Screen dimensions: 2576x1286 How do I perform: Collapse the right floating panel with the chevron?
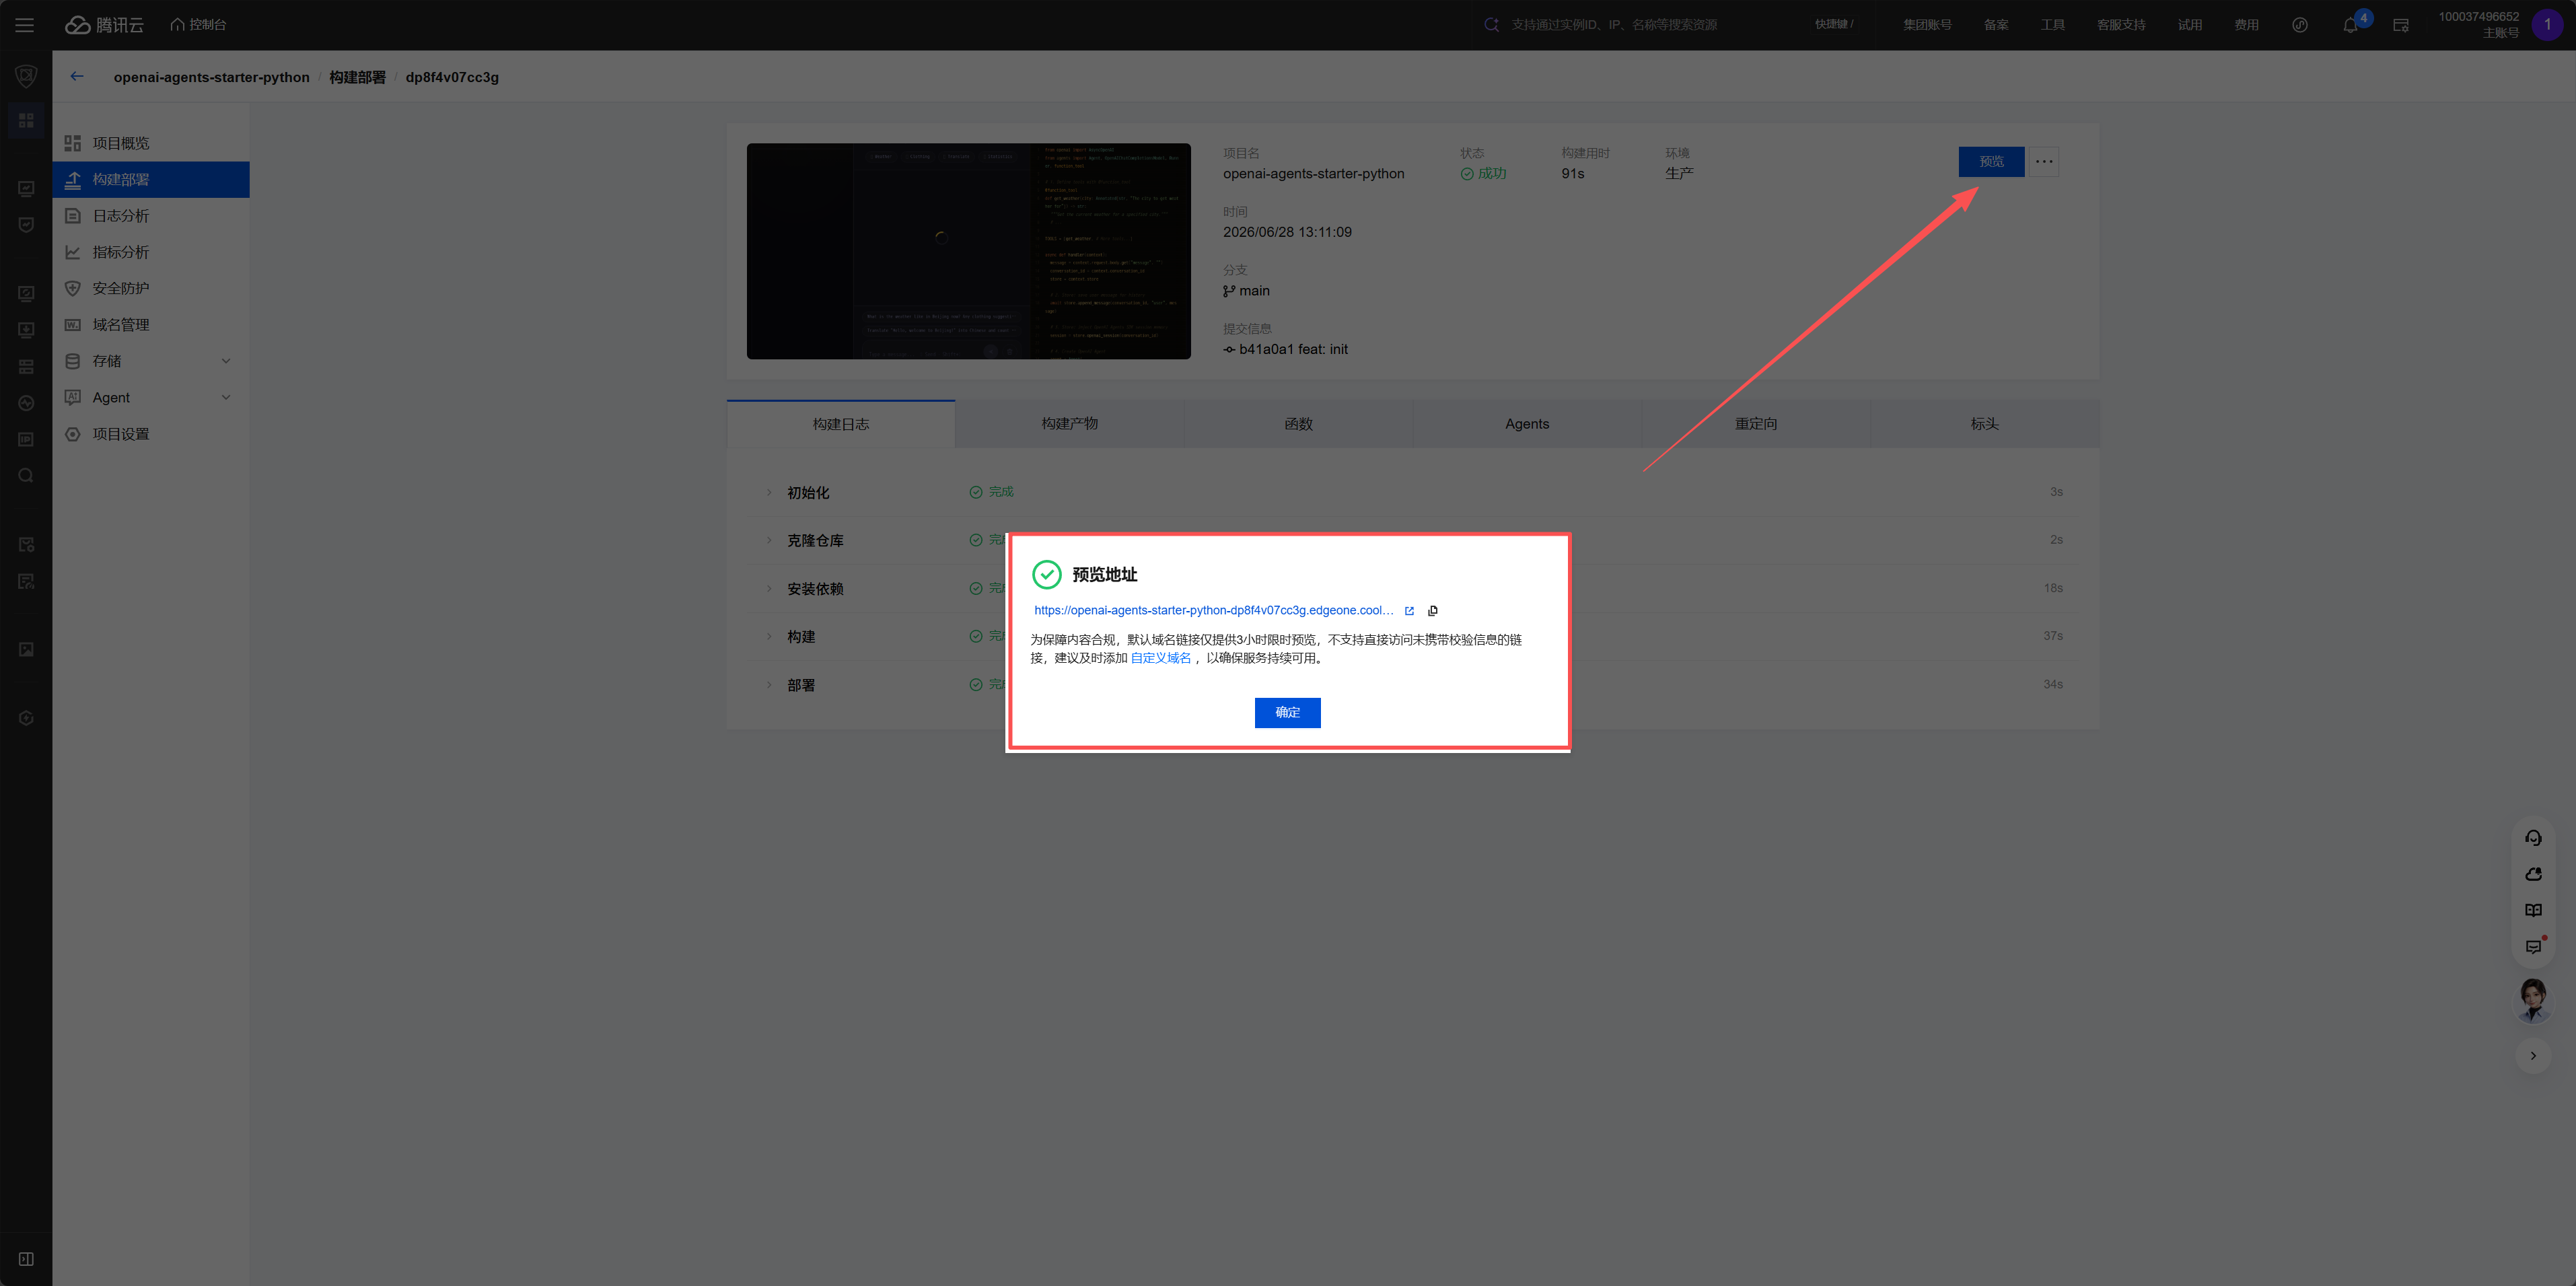pyautogui.click(x=2533, y=1056)
